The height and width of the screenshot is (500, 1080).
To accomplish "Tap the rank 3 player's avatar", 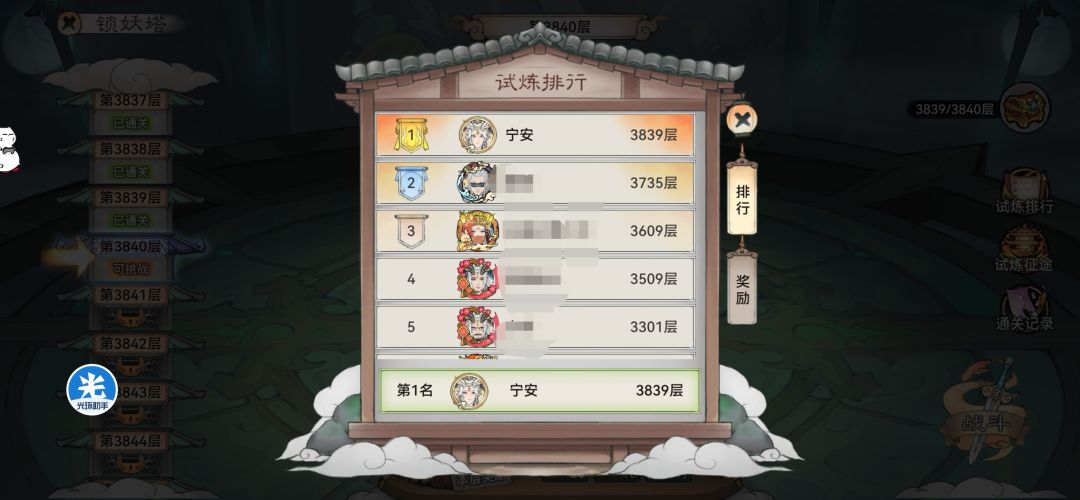I will click(x=475, y=231).
